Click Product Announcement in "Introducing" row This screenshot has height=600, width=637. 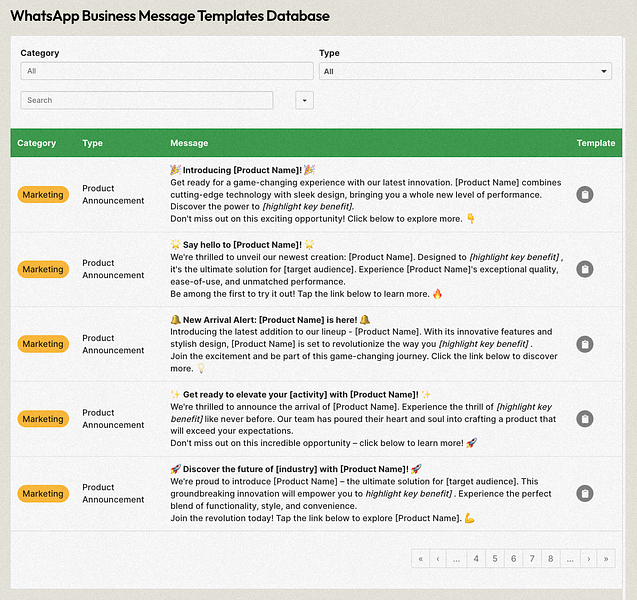click(x=113, y=195)
